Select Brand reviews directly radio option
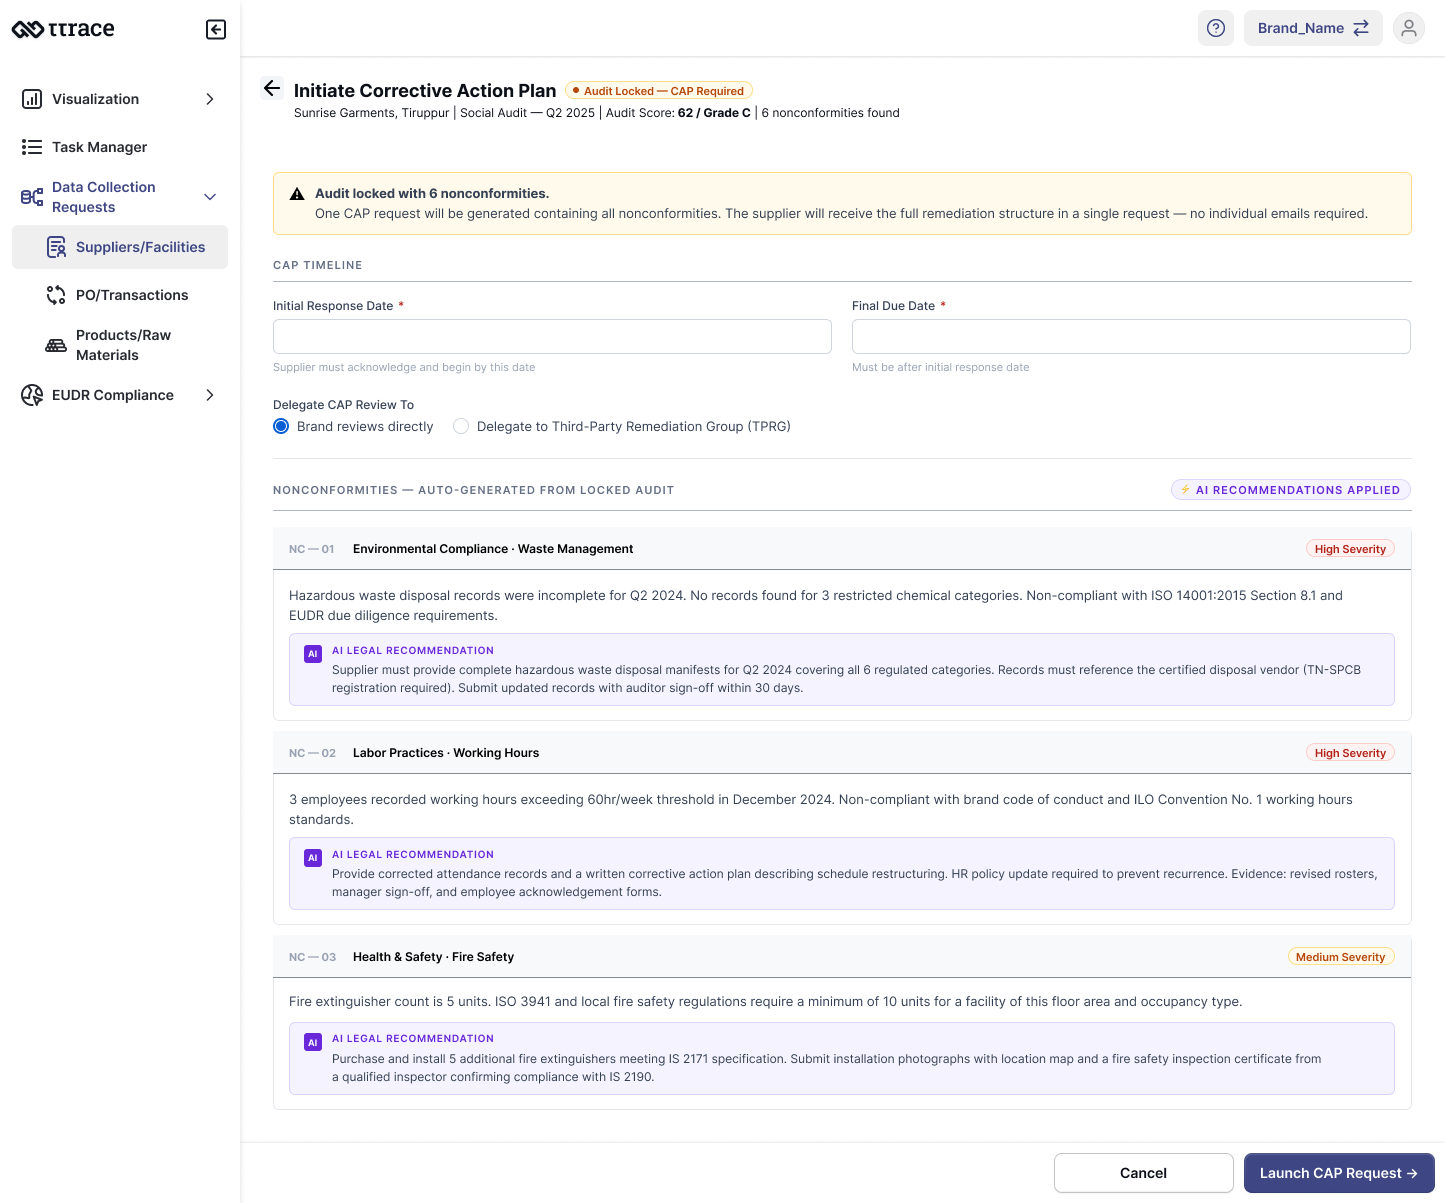The image size is (1445, 1203). [281, 426]
